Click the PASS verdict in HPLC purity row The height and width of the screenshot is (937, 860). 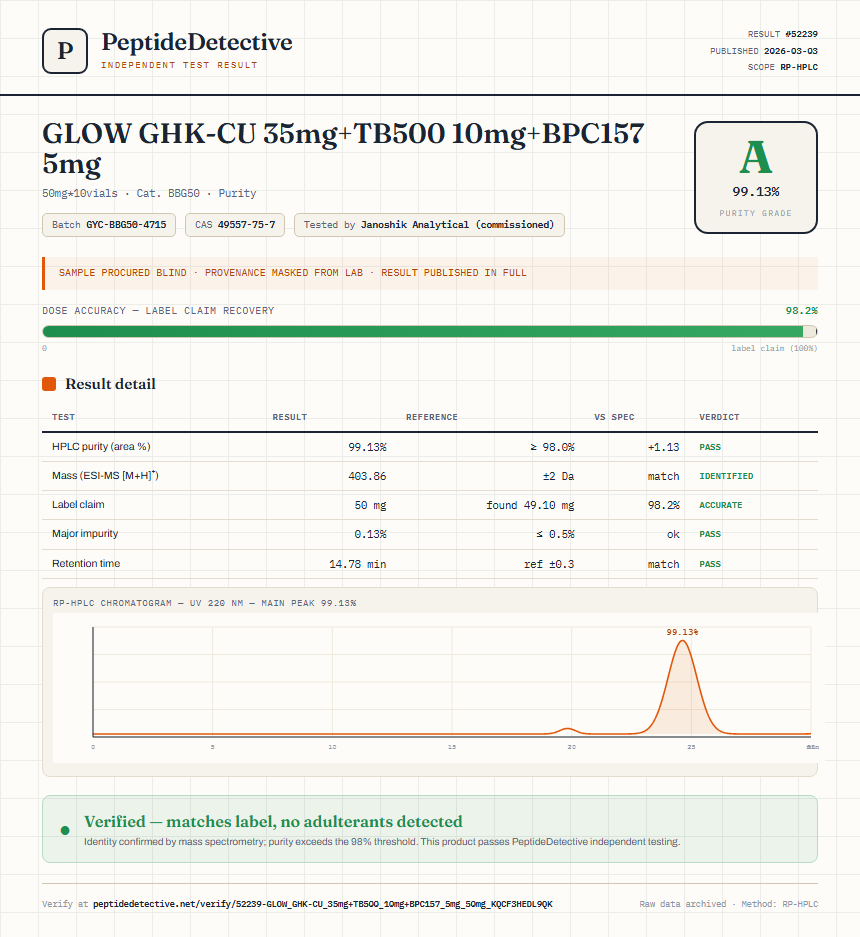point(710,447)
